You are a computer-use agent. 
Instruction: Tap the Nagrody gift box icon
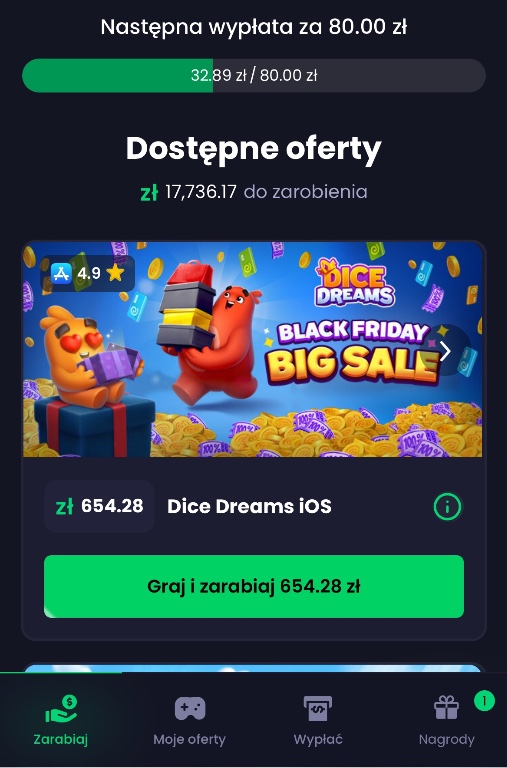tap(446, 708)
